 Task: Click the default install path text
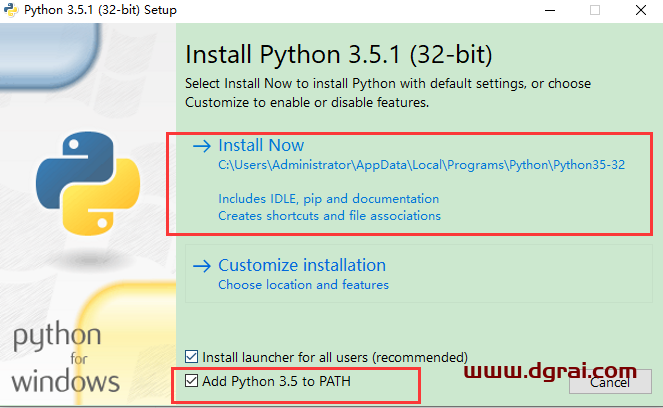(x=421, y=165)
